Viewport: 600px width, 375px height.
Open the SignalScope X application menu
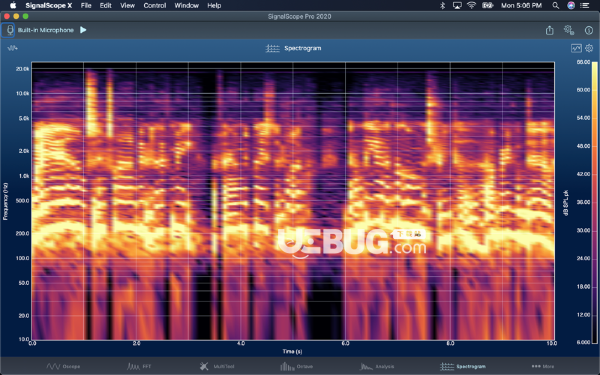click(x=49, y=5)
